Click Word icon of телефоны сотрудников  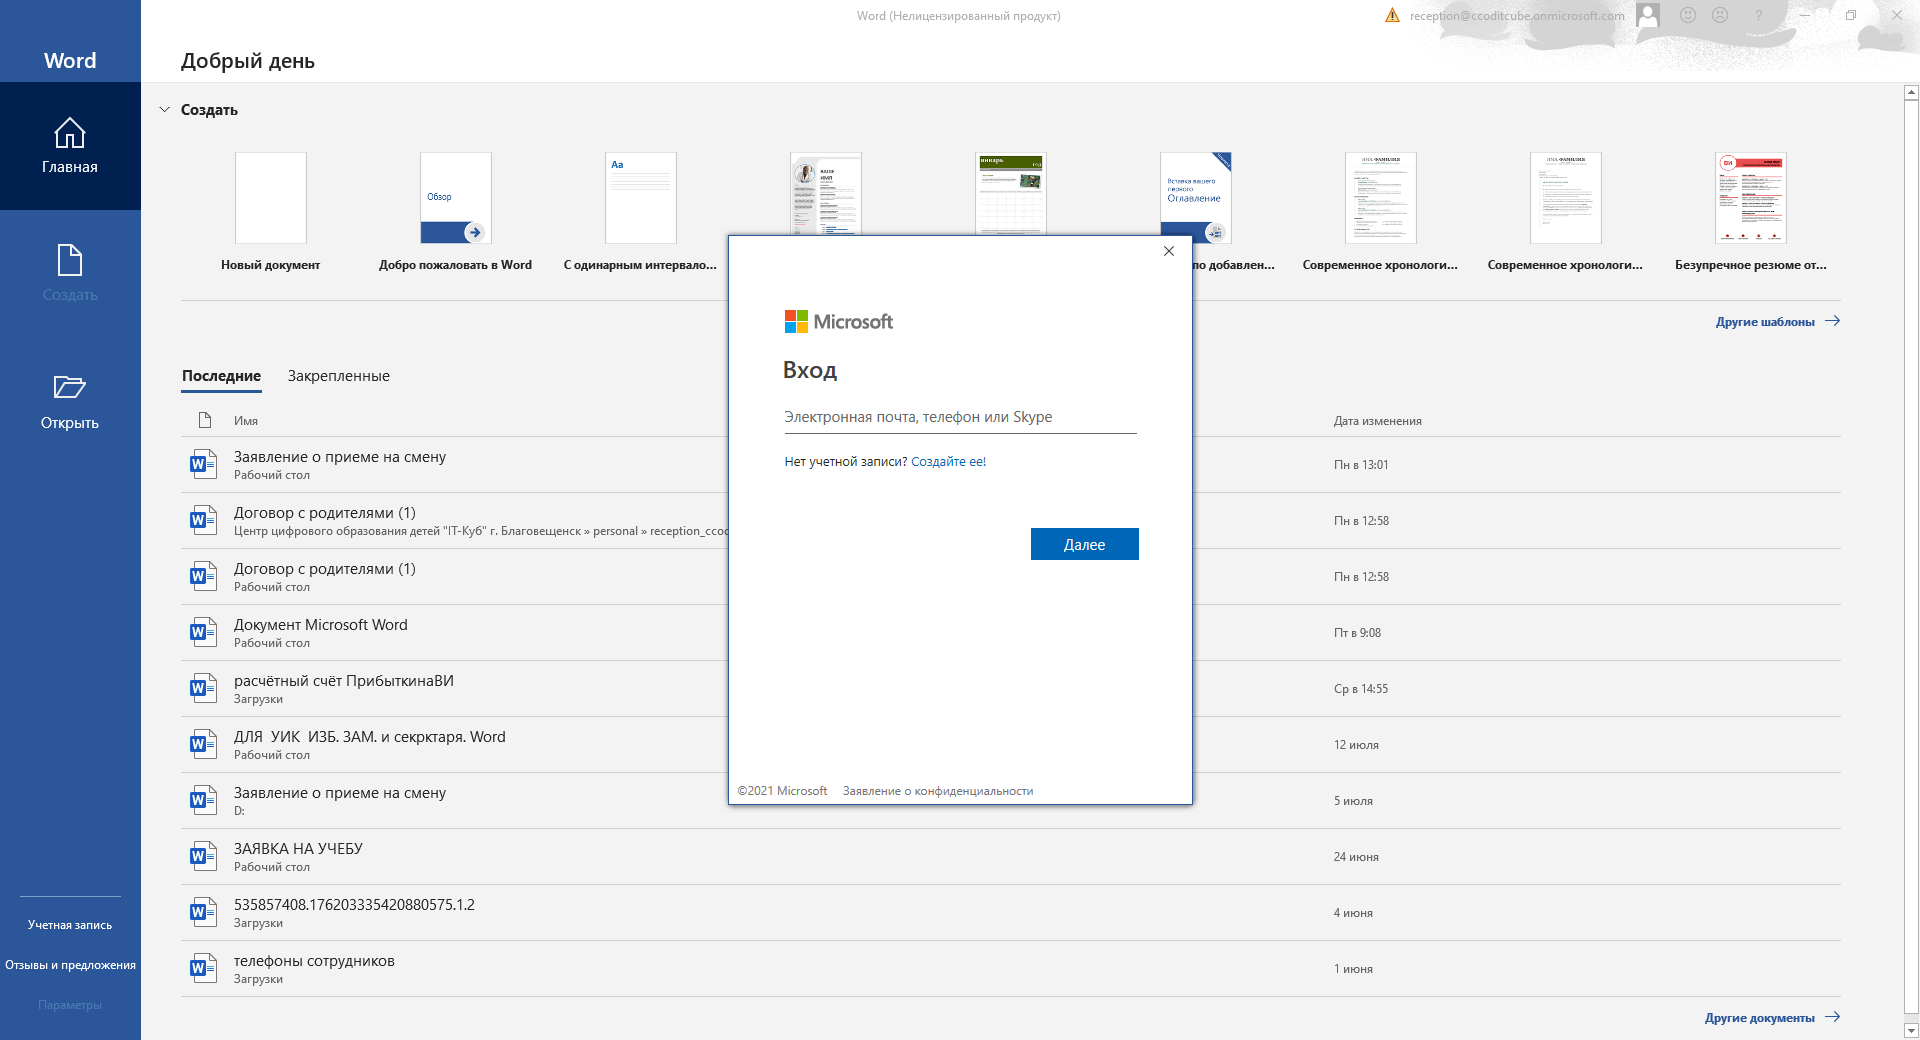(x=203, y=968)
